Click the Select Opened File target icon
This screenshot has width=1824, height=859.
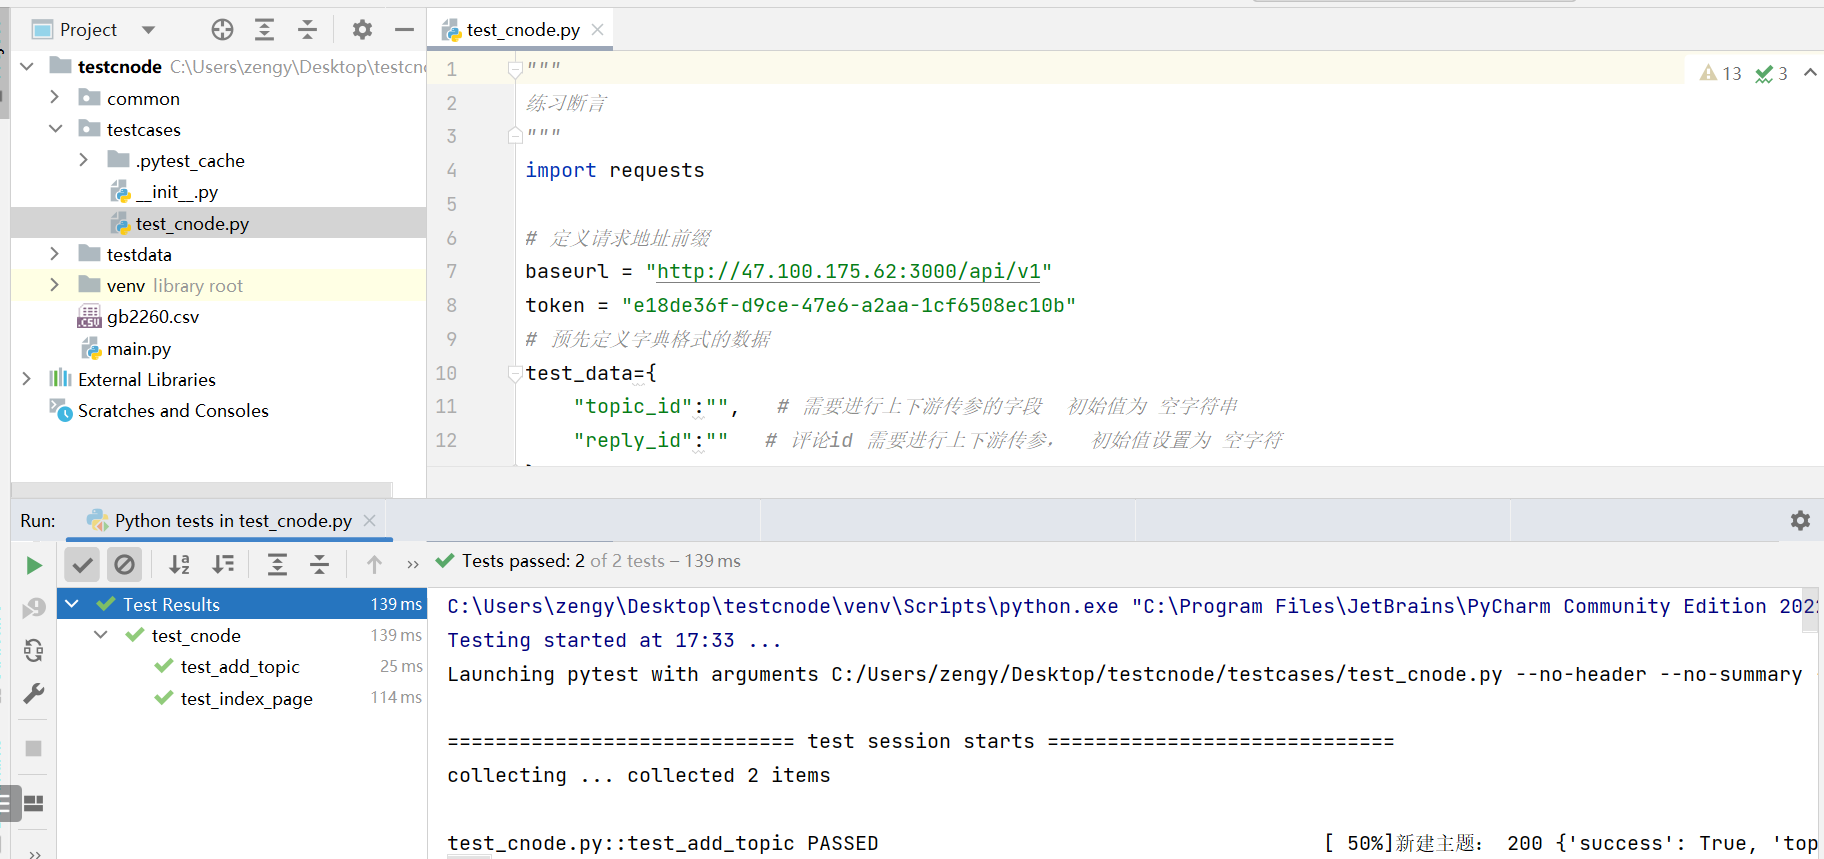222,30
